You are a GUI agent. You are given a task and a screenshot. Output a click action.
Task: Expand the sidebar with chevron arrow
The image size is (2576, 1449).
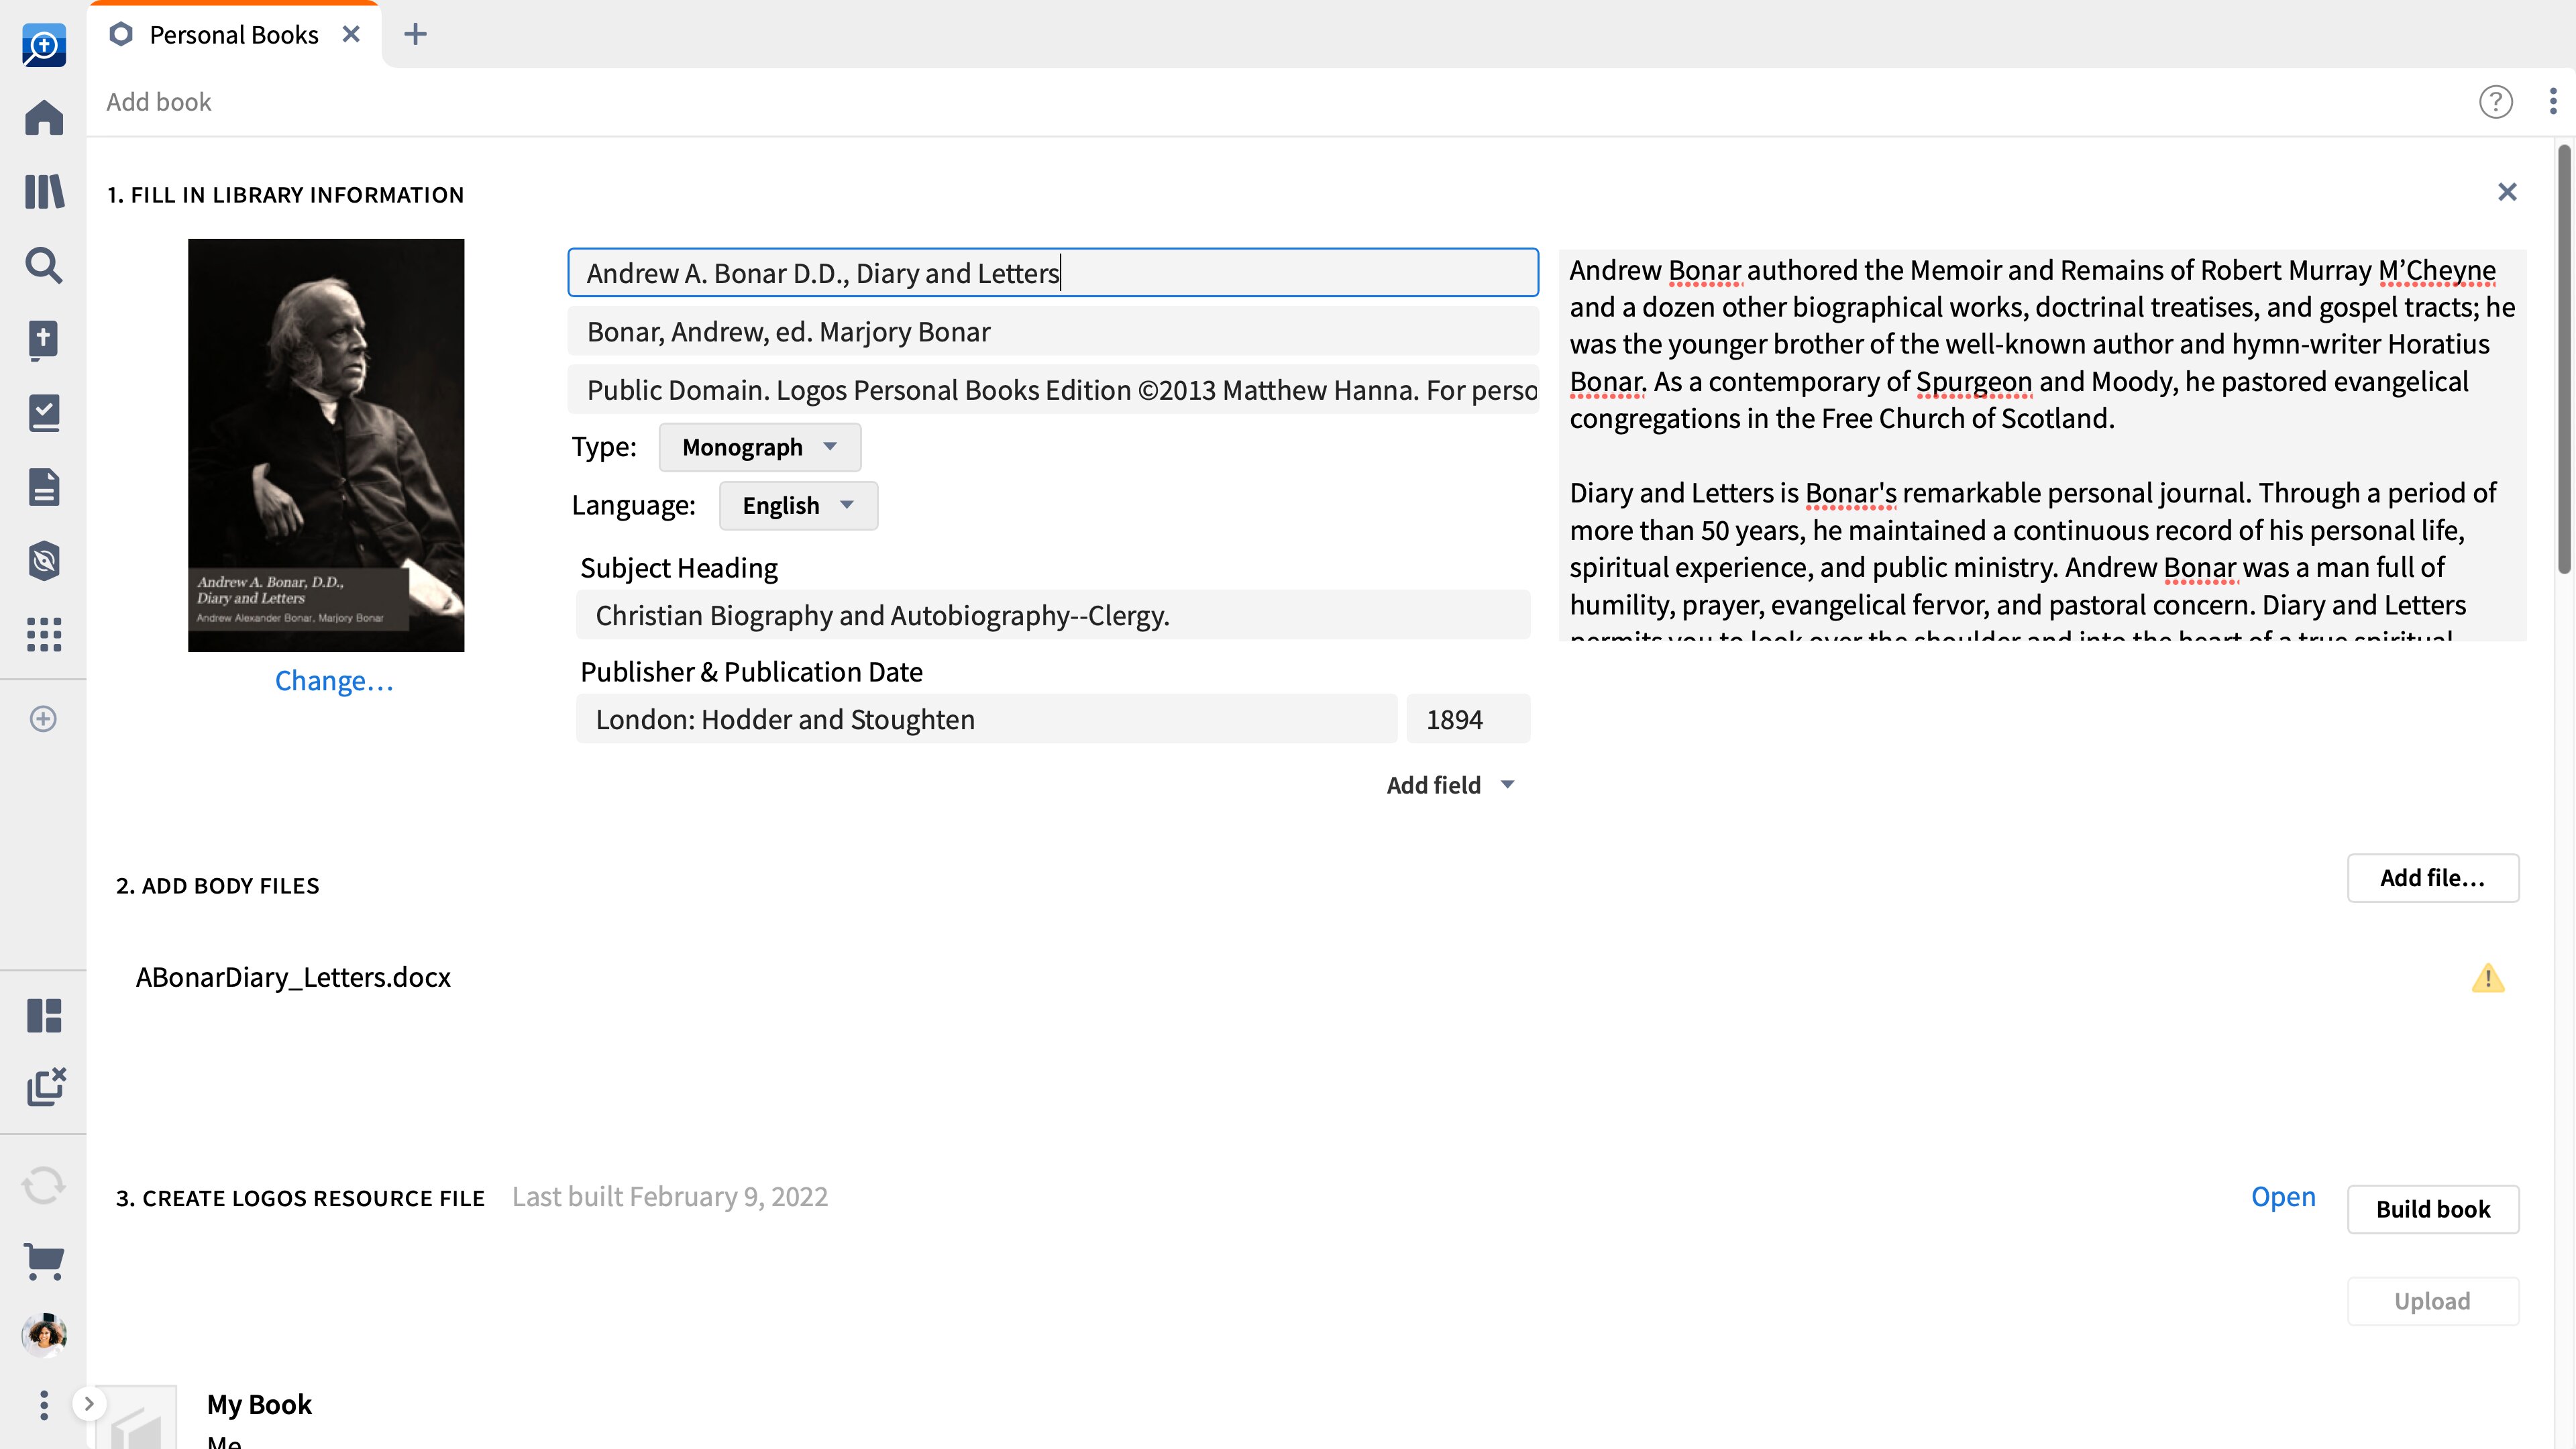(89, 1404)
